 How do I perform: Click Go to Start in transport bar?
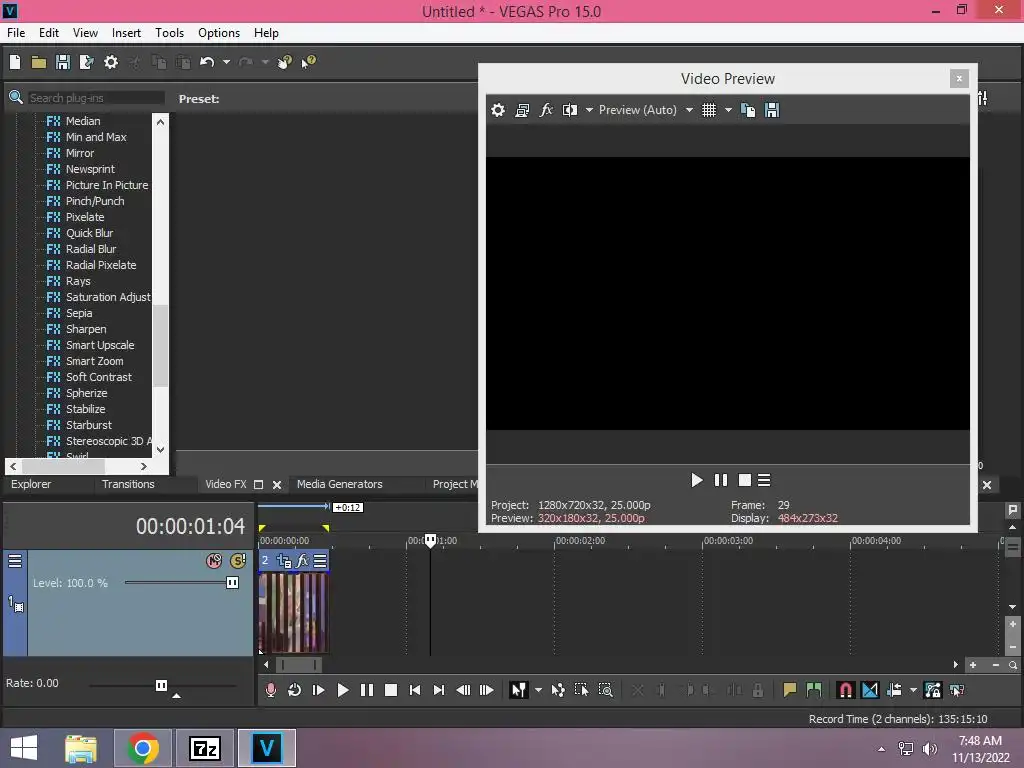point(415,690)
